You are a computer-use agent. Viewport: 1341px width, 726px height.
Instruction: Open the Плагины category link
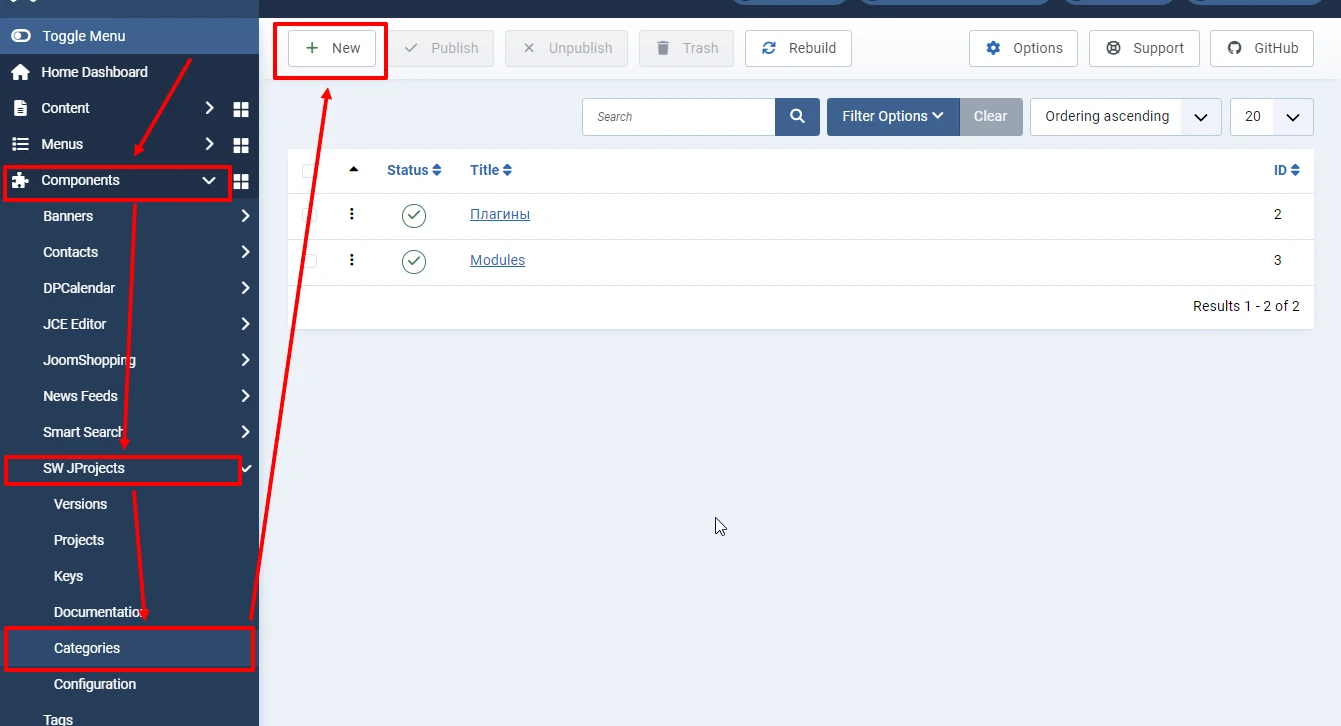click(500, 214)
